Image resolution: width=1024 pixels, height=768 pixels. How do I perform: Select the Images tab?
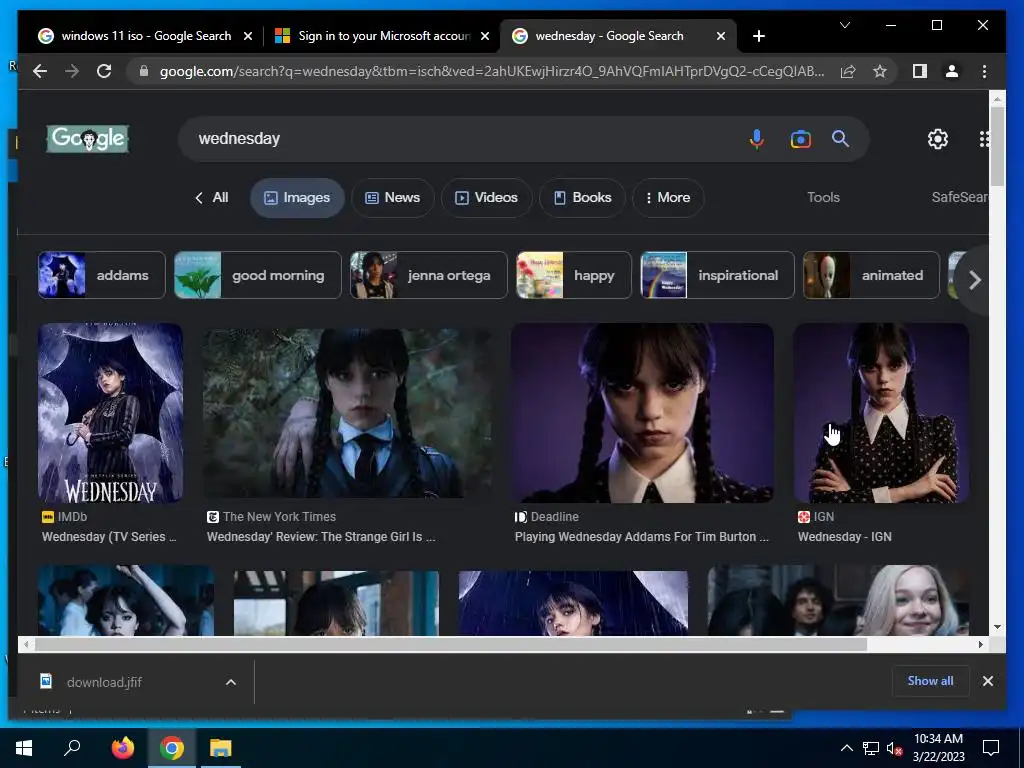(297, 197)
